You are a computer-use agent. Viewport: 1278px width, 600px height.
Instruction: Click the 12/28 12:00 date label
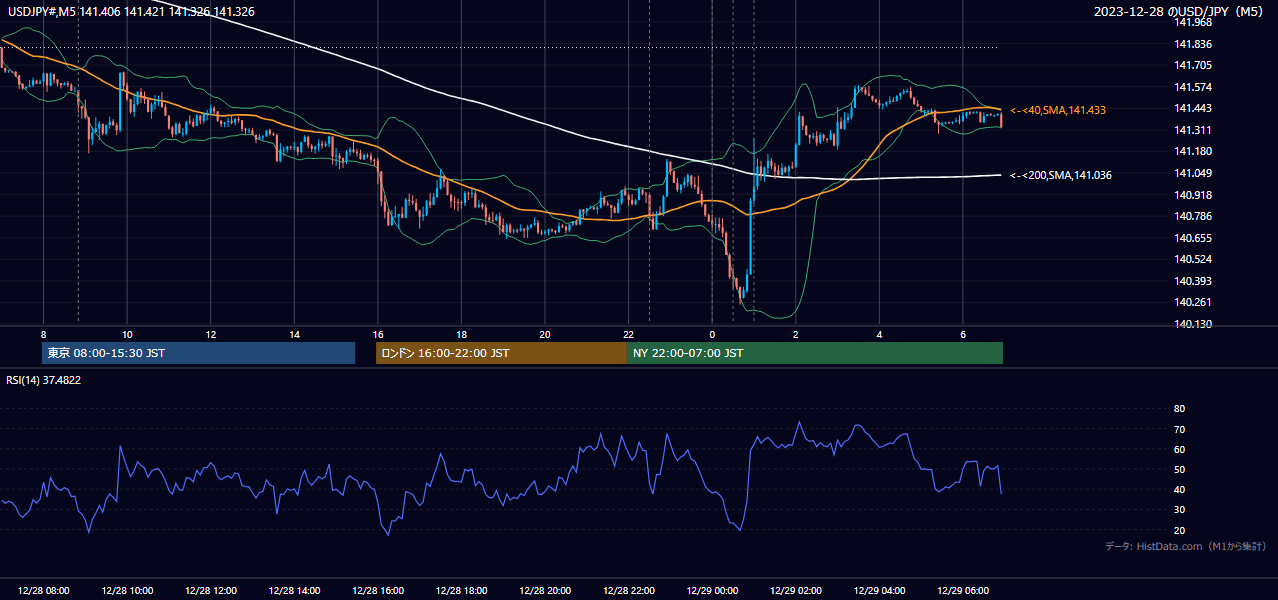pos(211,591)
